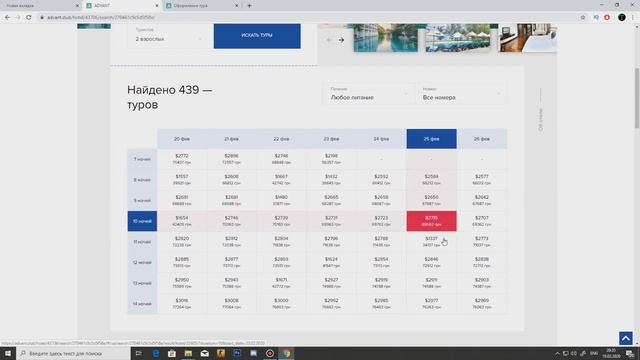Reload the page with the refresh icon
Screen dimensions: 640x360
pos(29,17)
